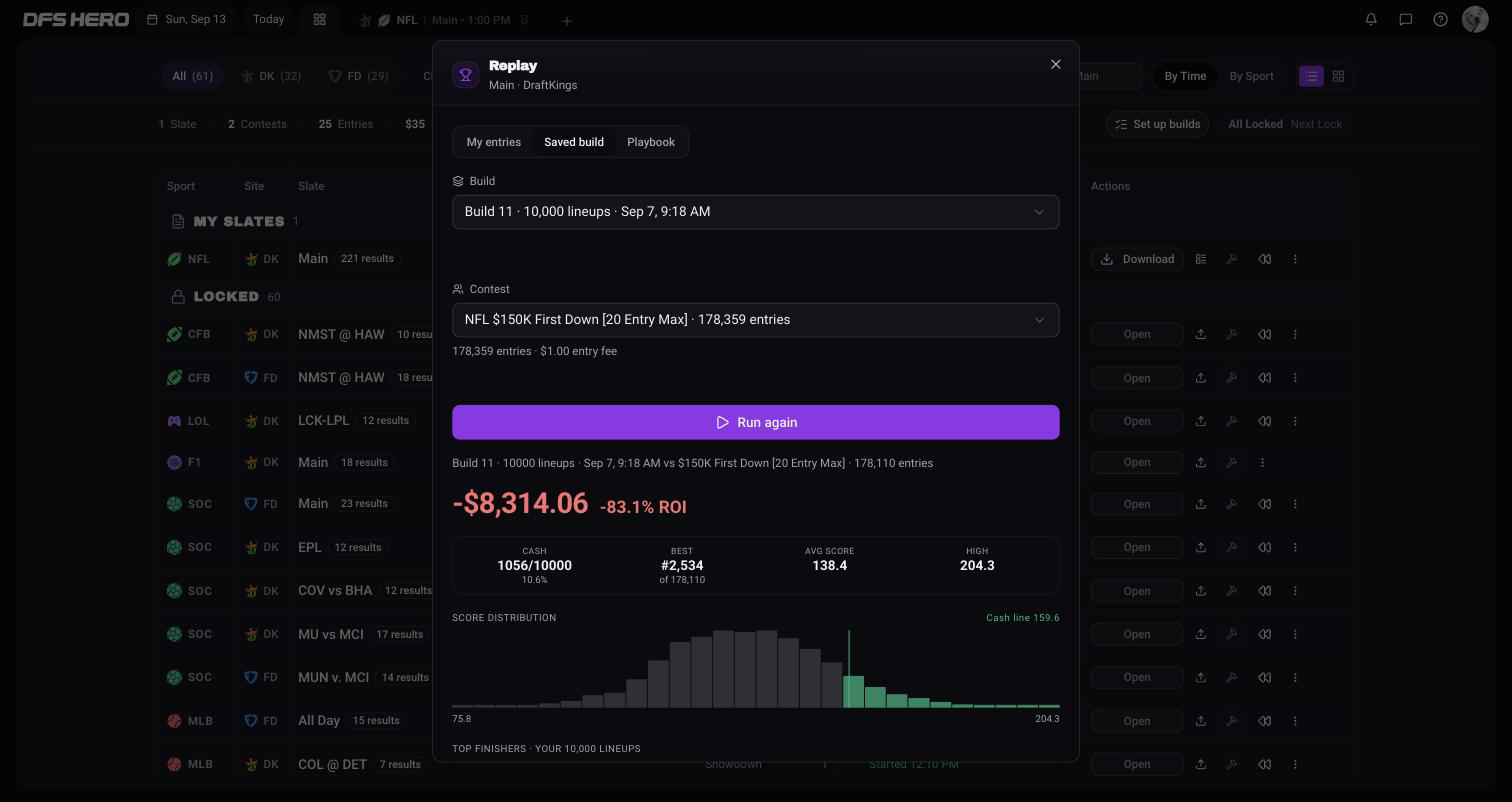Open more options on MU vs MCI row

tap(1295, 634)
